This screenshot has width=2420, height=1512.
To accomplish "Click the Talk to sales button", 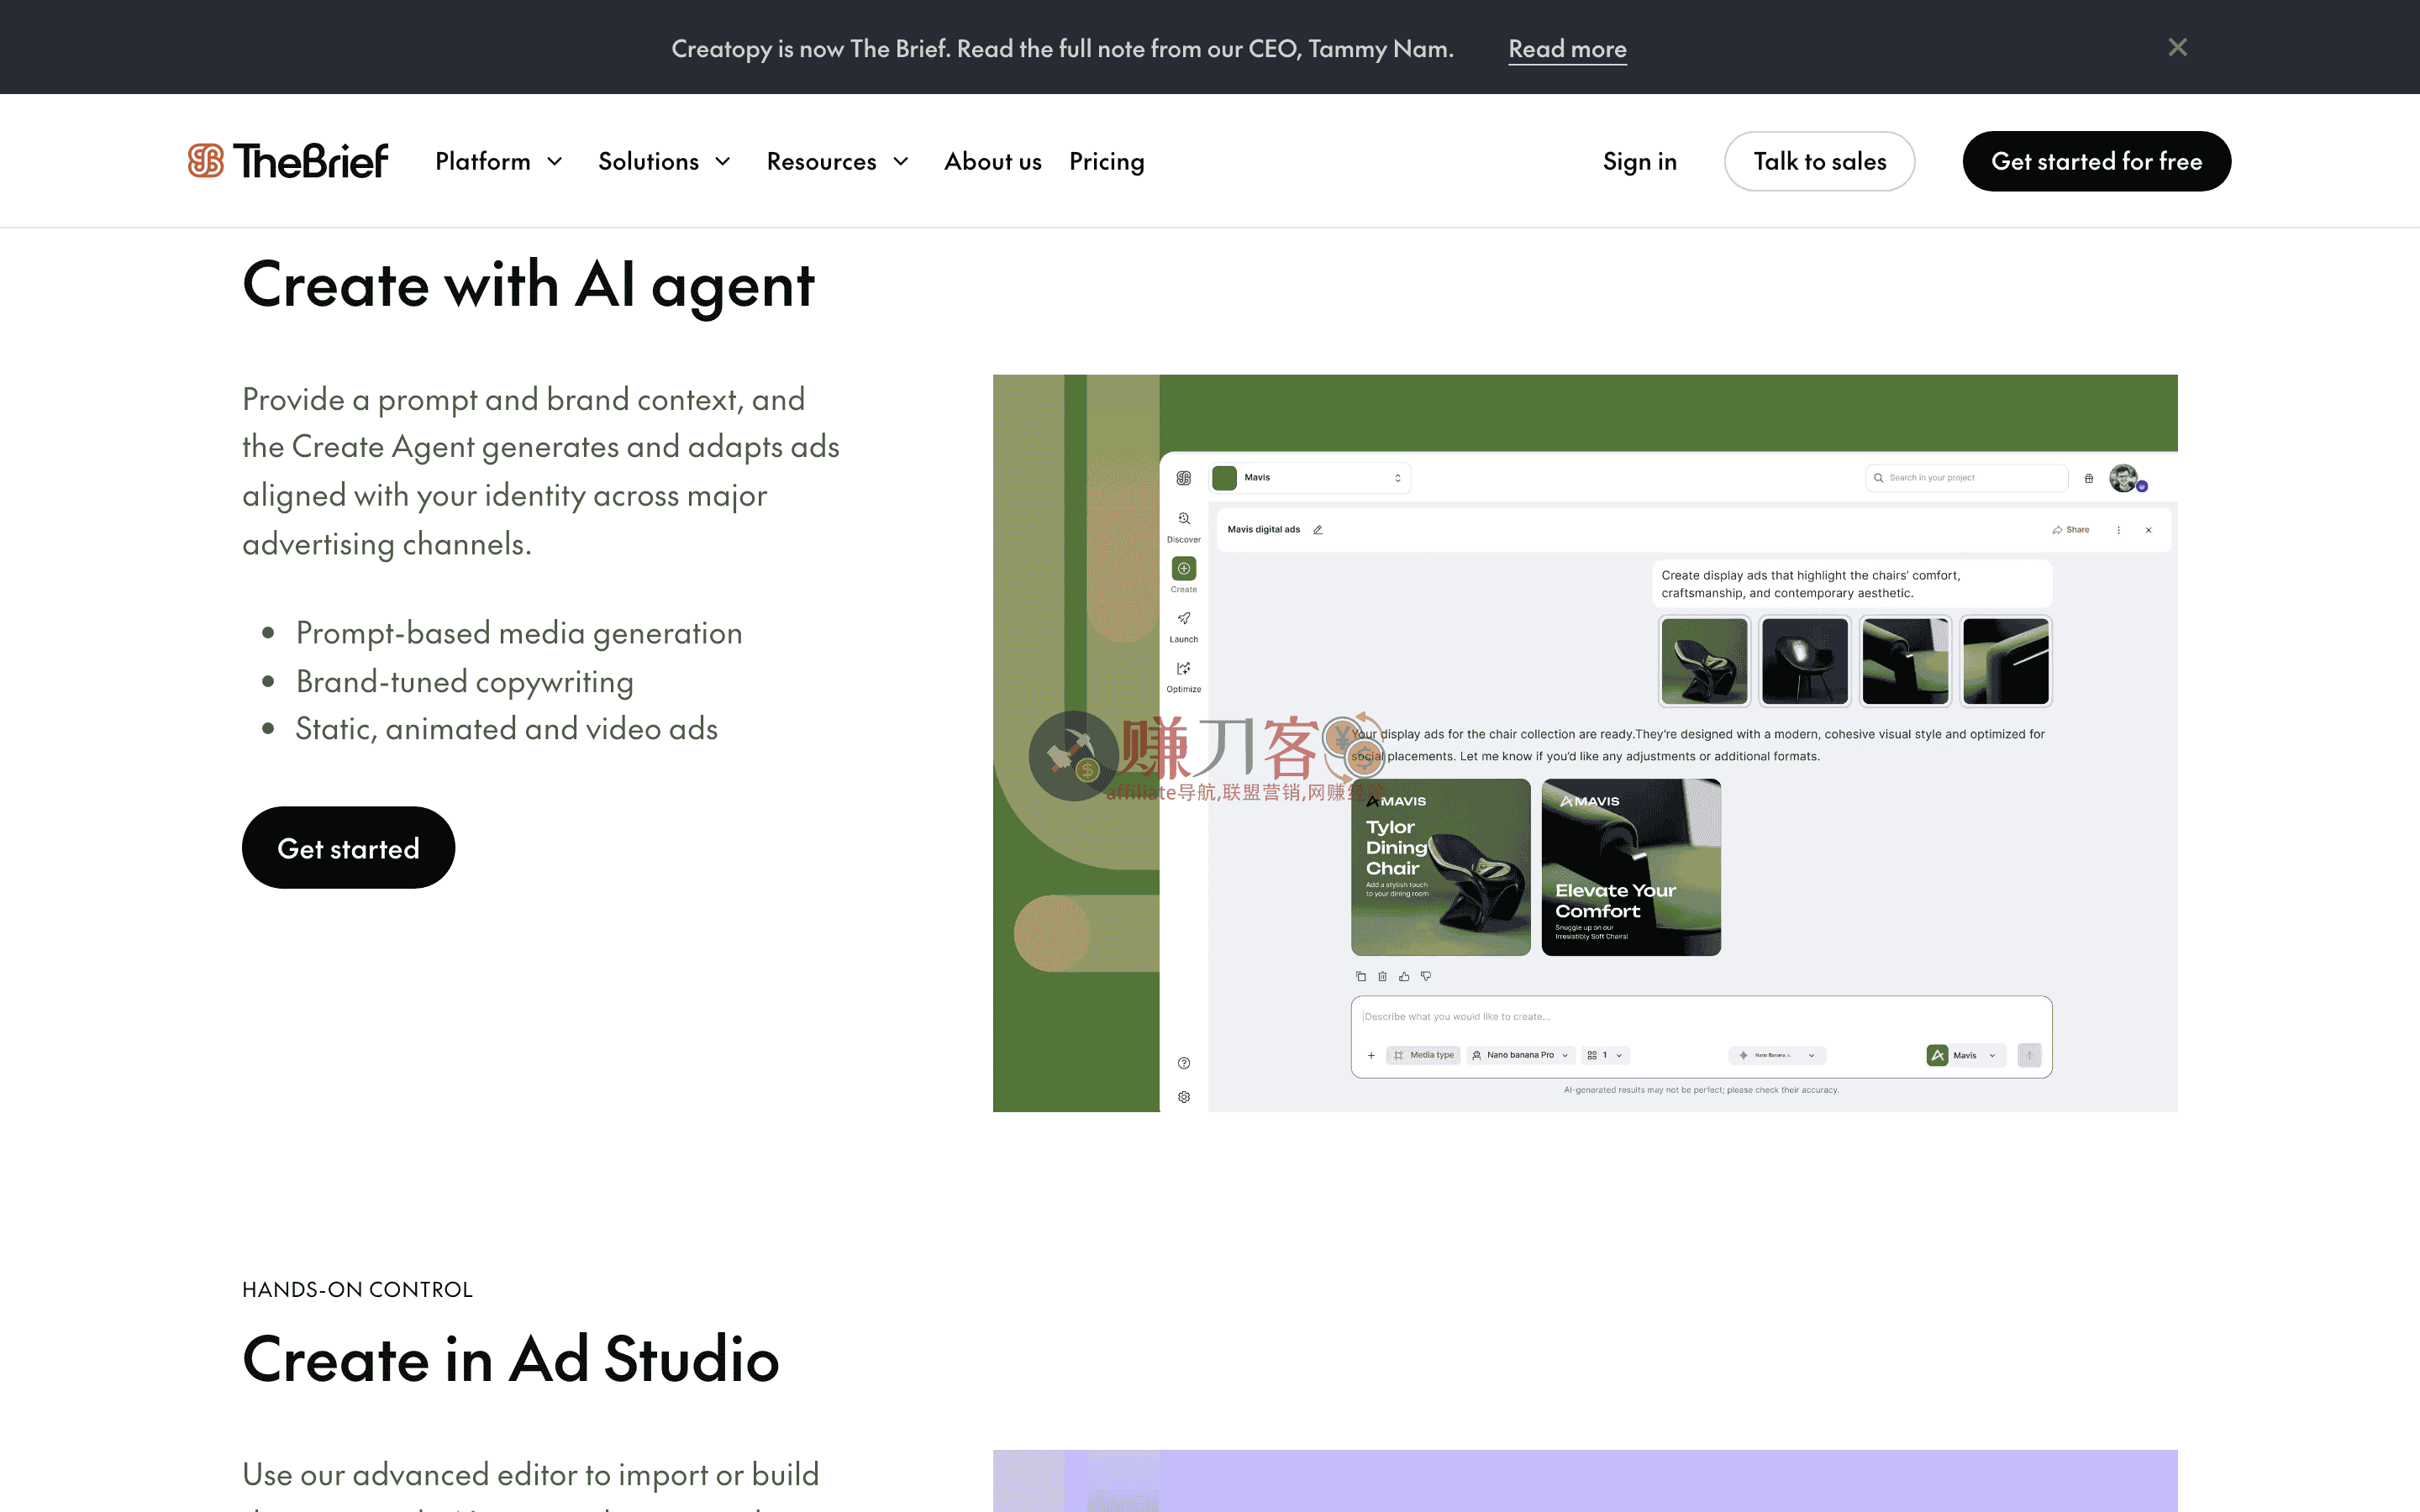I will (1819, 161).
